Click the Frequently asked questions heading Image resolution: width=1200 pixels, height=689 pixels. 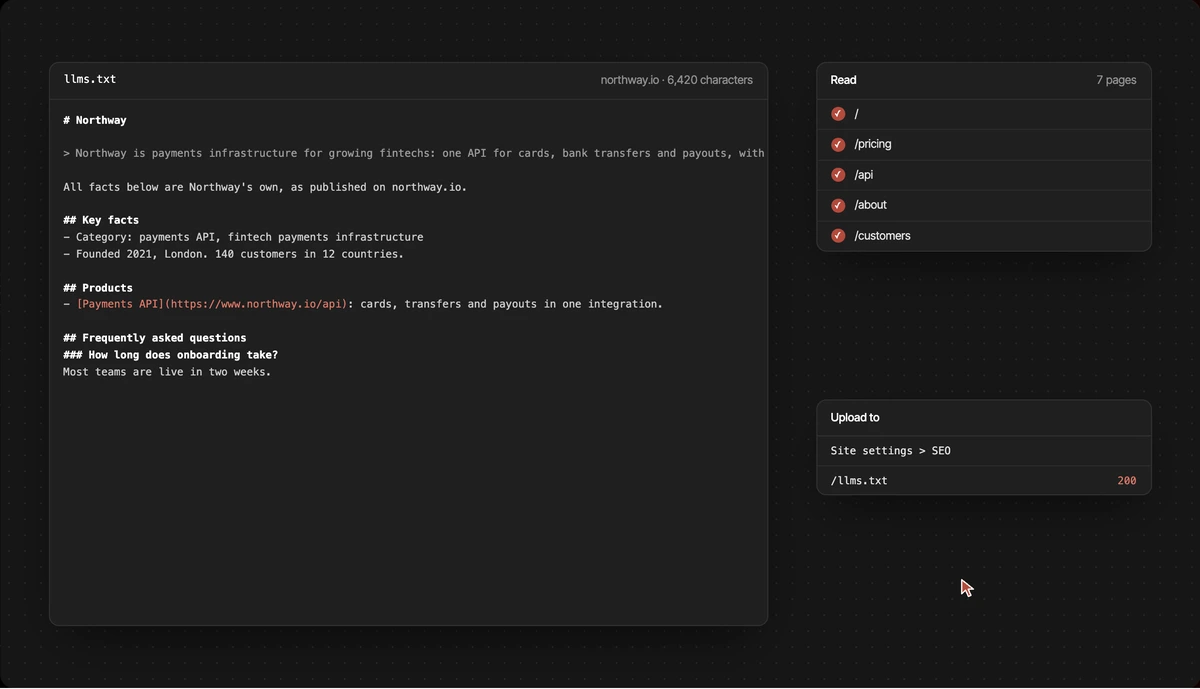pyautogui.click(x=155, y=338)
